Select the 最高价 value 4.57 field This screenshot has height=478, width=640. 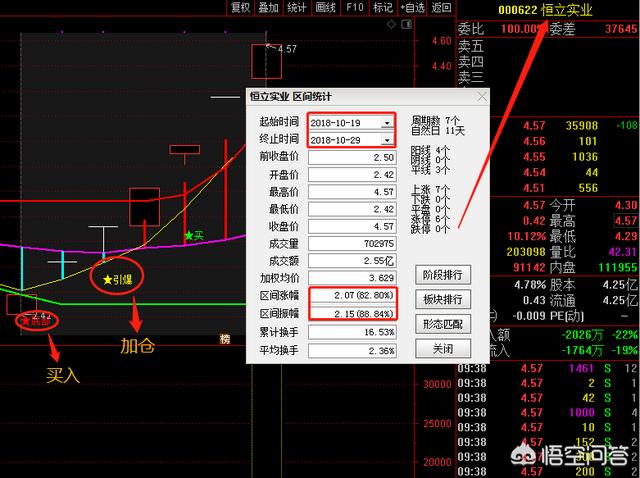(352, 192)
